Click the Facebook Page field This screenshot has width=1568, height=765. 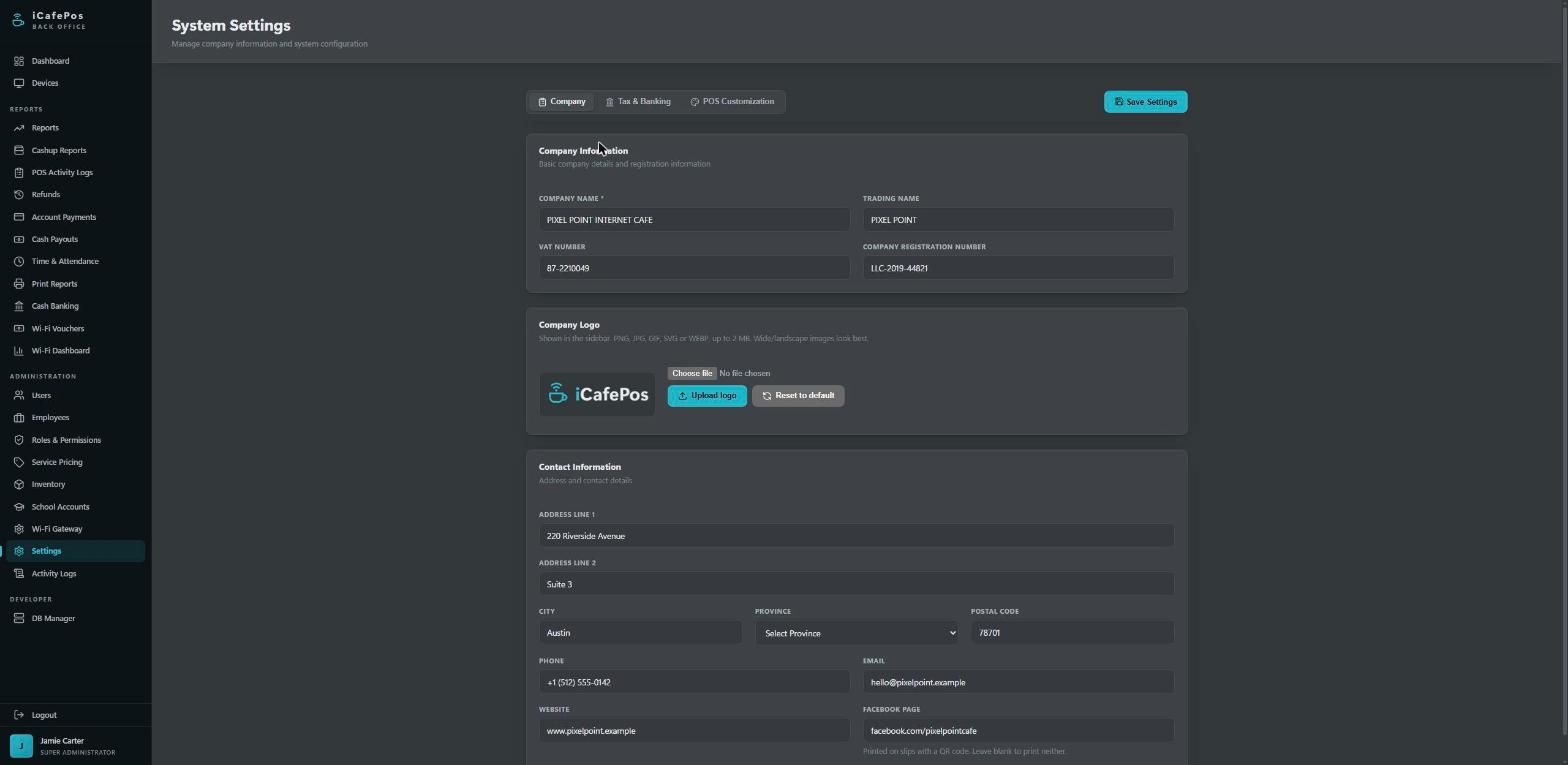pos(1018,731)
